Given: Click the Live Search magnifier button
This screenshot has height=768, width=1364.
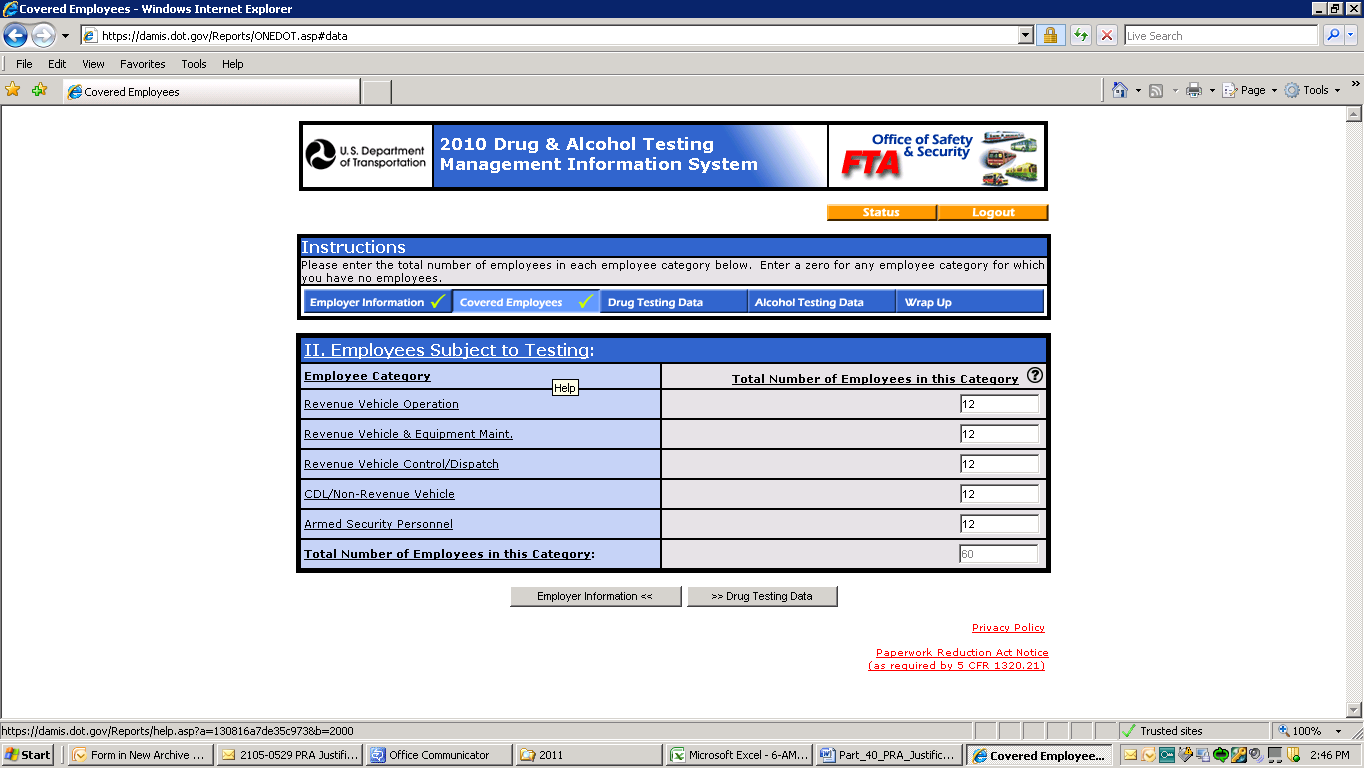Looking at the screenshot, I should (x=1332, y=35).
